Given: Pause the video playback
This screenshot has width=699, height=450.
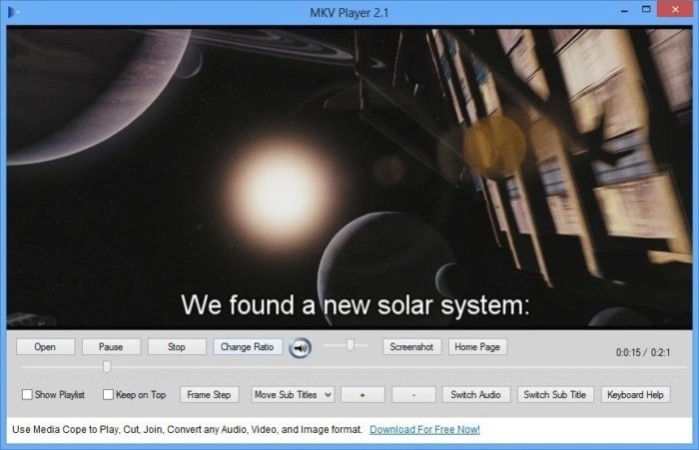Looking at the screenshot, I should pos(111,347).
